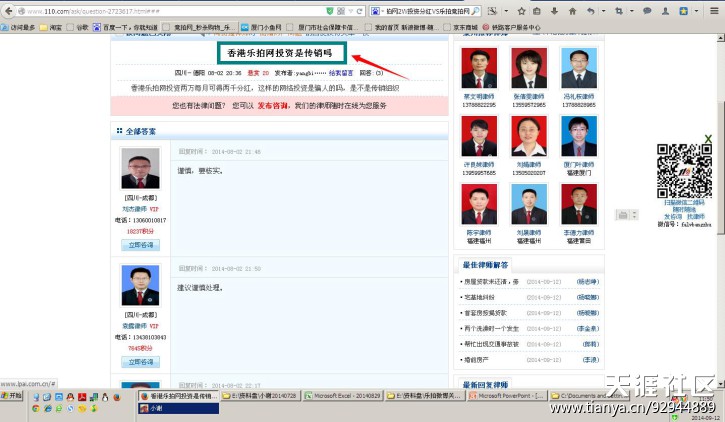
Task: Go to the browser home page icon
Action: 572,11
